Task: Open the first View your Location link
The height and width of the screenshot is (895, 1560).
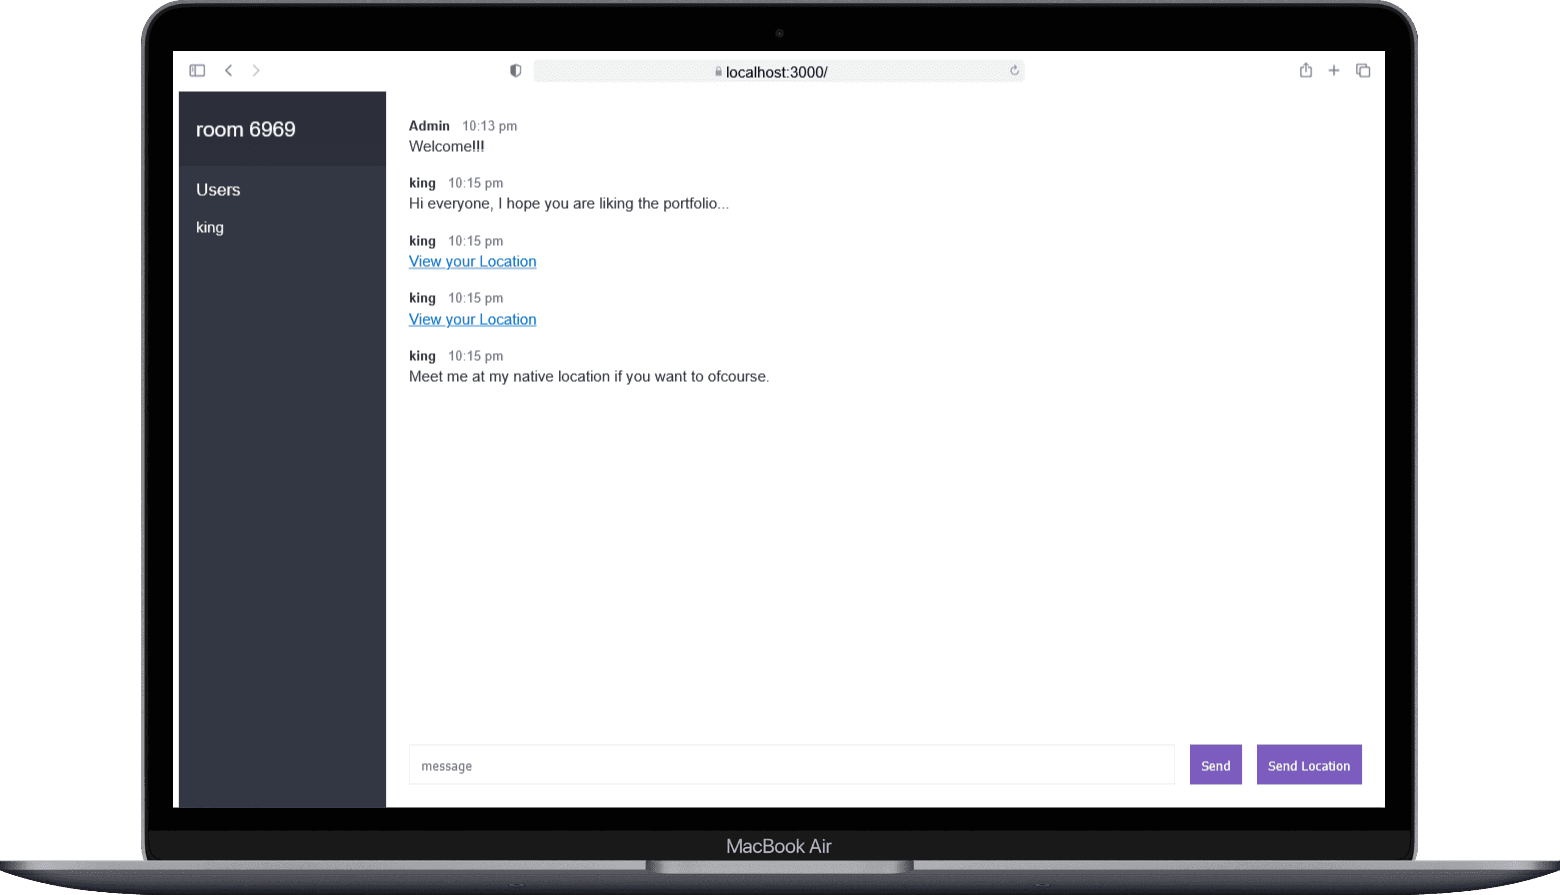Action: pos(472,261)
